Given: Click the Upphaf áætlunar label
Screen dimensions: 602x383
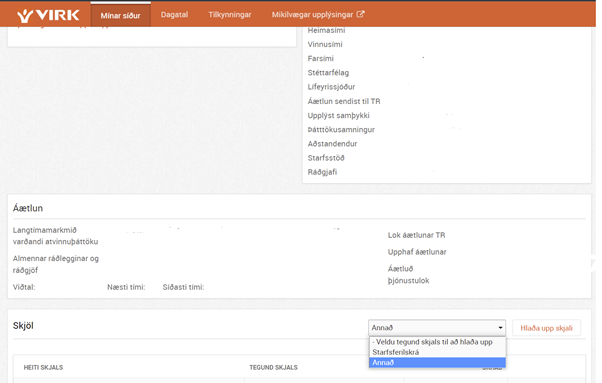Looking at the screenshot, I should click(417, 252).
